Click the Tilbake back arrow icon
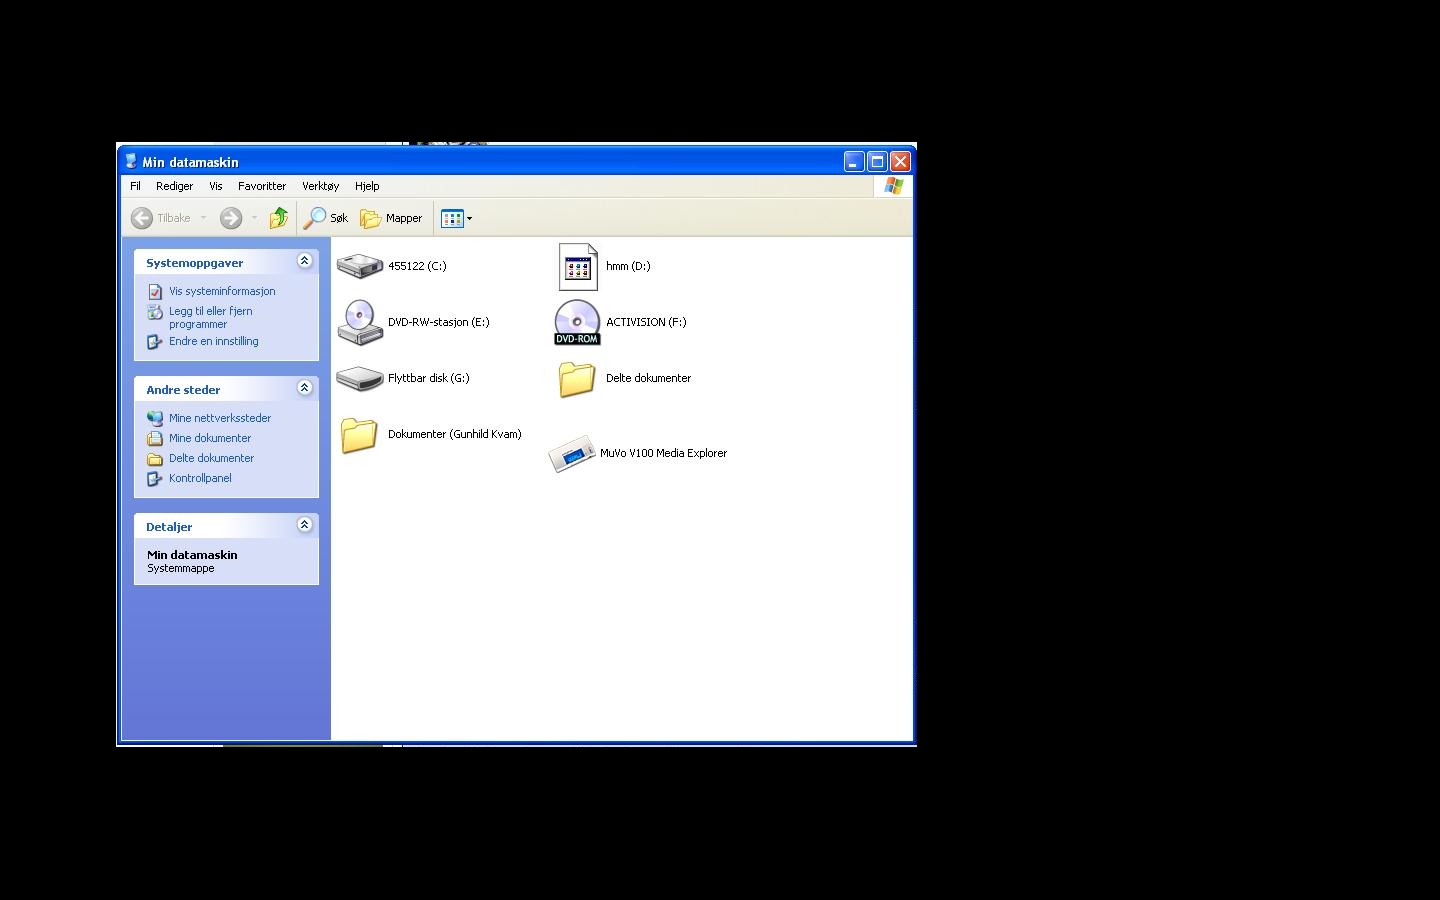 point(142,218)
